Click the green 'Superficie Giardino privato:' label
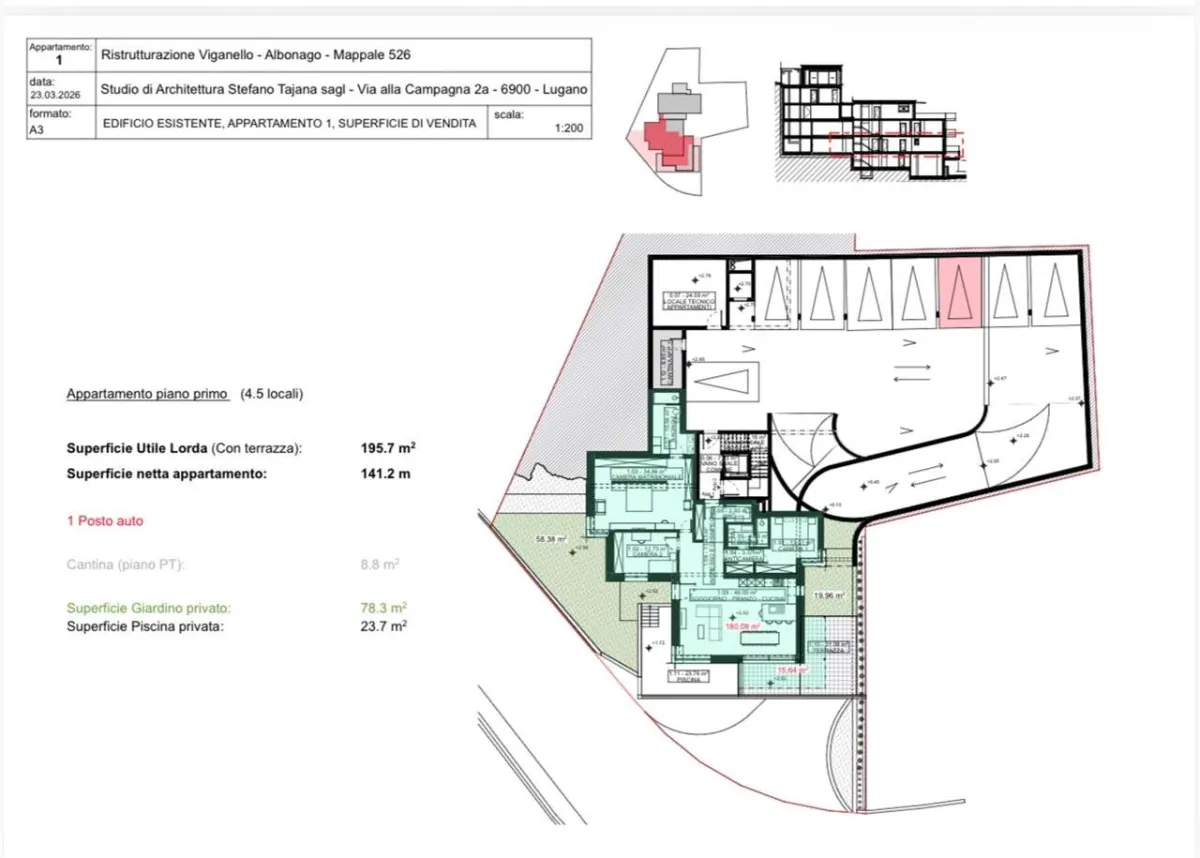Image resolution: width=1200 pixels, height=858 pixels. click(x=149, y=608)
